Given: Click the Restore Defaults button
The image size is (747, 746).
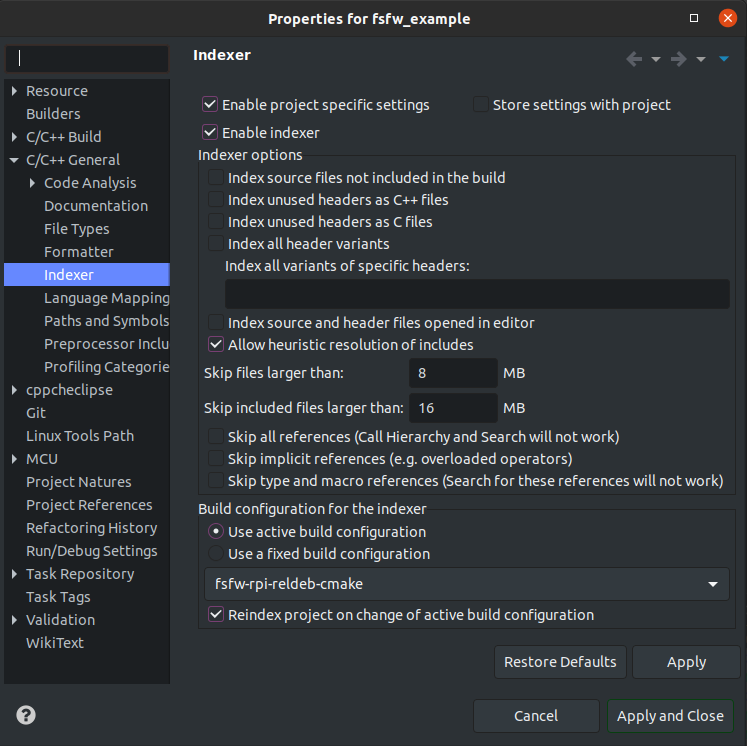Looking at the screenshot, I should (560, 662).
